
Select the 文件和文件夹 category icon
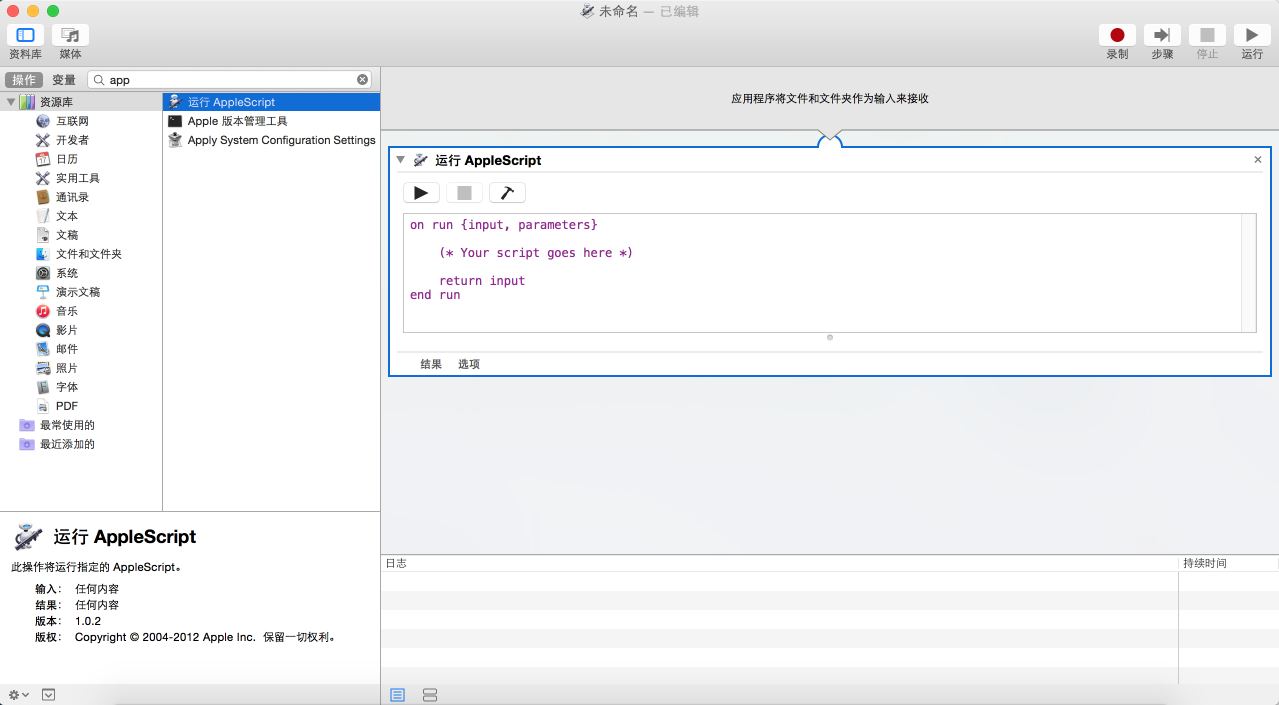(43, 254)
